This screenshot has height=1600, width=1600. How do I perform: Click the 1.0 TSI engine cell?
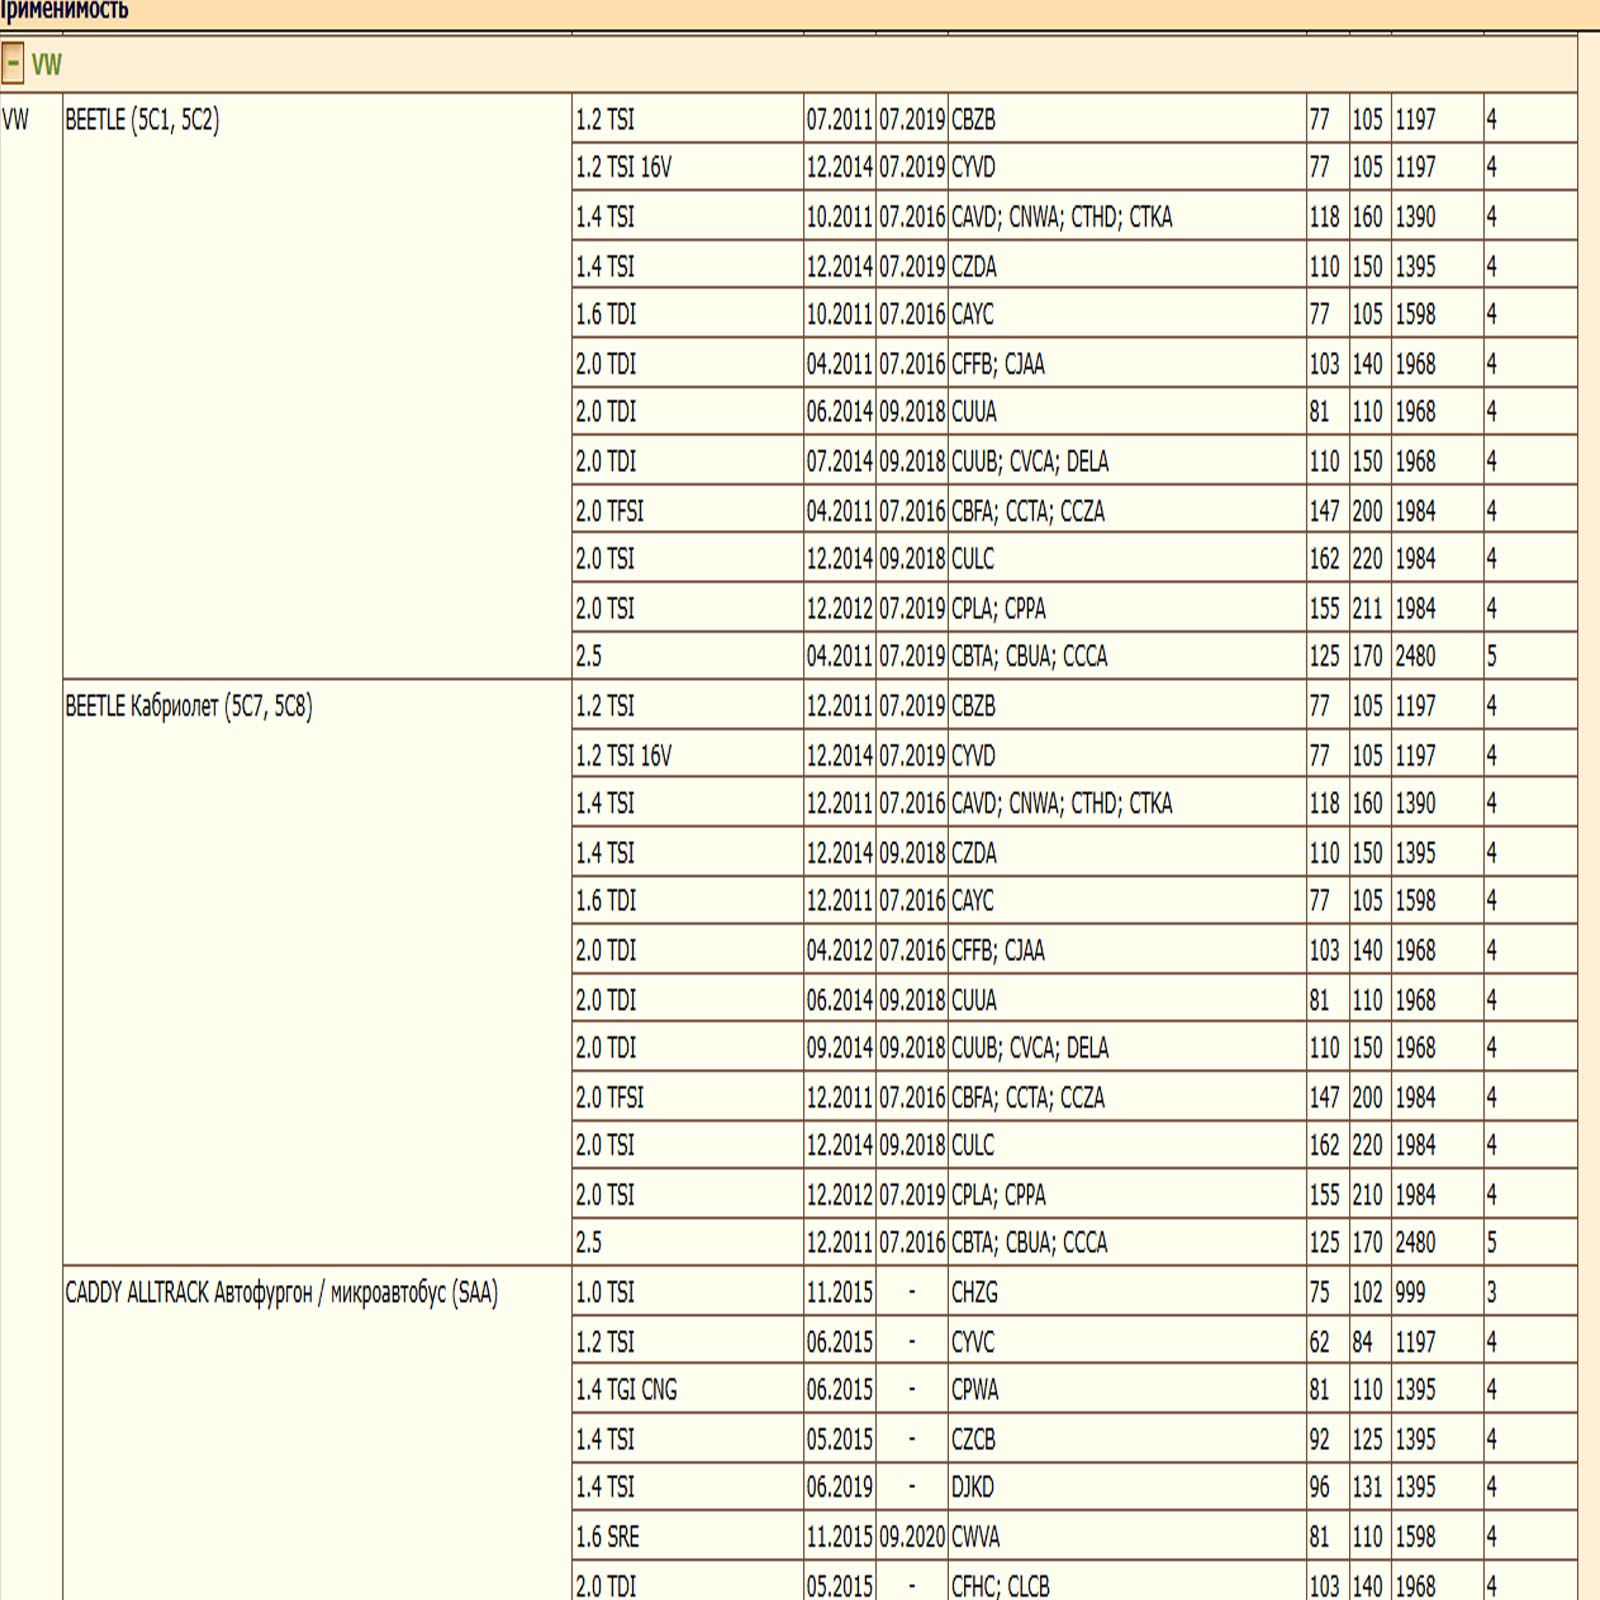click(605, 1293)
